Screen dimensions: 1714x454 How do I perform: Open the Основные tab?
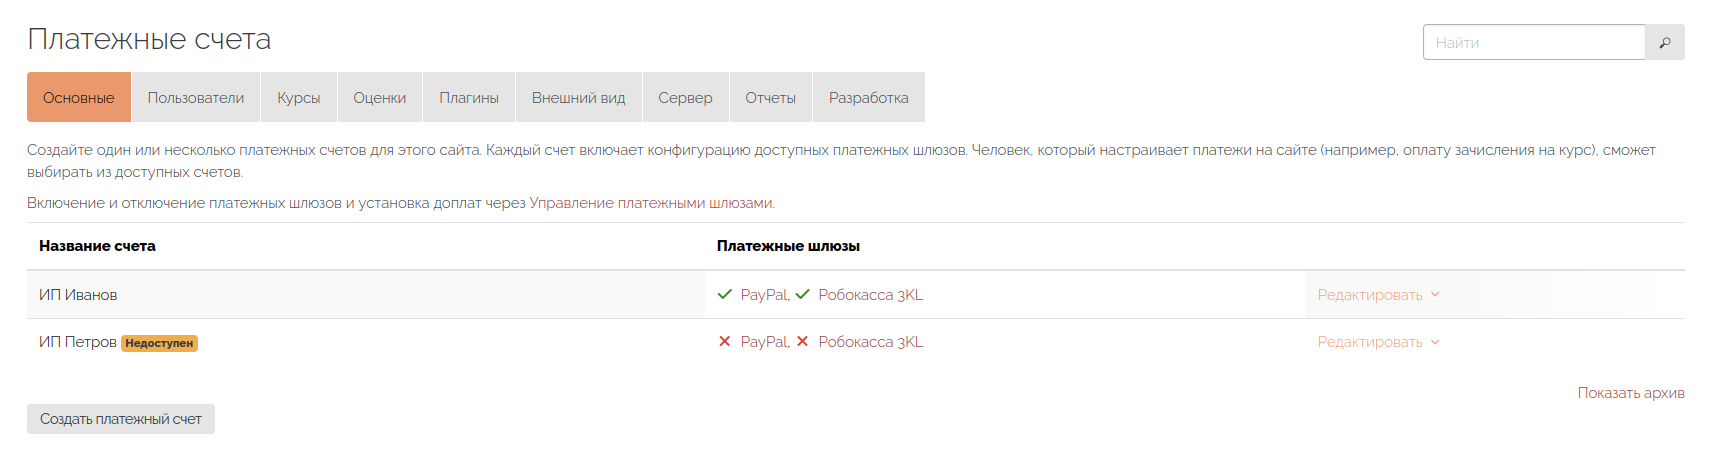click(x=78, y=98)
